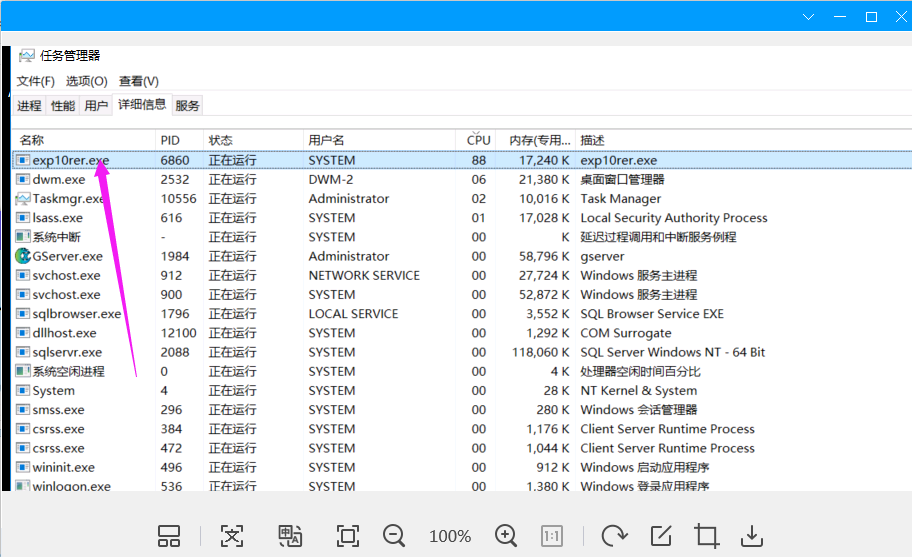Image resolution: width=912 pixels, height=557 pixels.
Task: Maximize the viewer window
Action: tap(871, 17)
